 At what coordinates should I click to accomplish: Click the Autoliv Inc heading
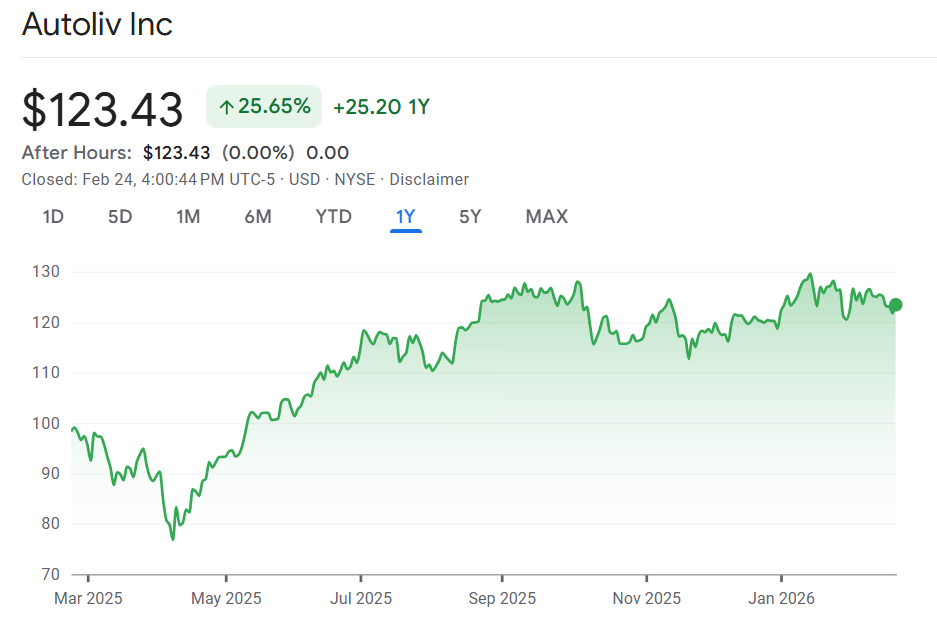(x=98, y=25)
